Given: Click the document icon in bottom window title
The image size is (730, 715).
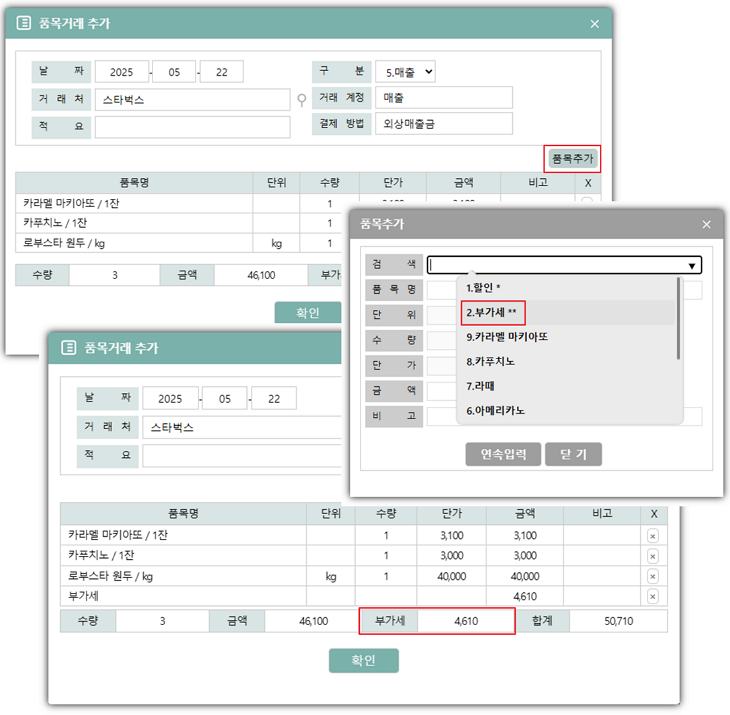Looking at the screenshot, I should click(x=69, y=348).
